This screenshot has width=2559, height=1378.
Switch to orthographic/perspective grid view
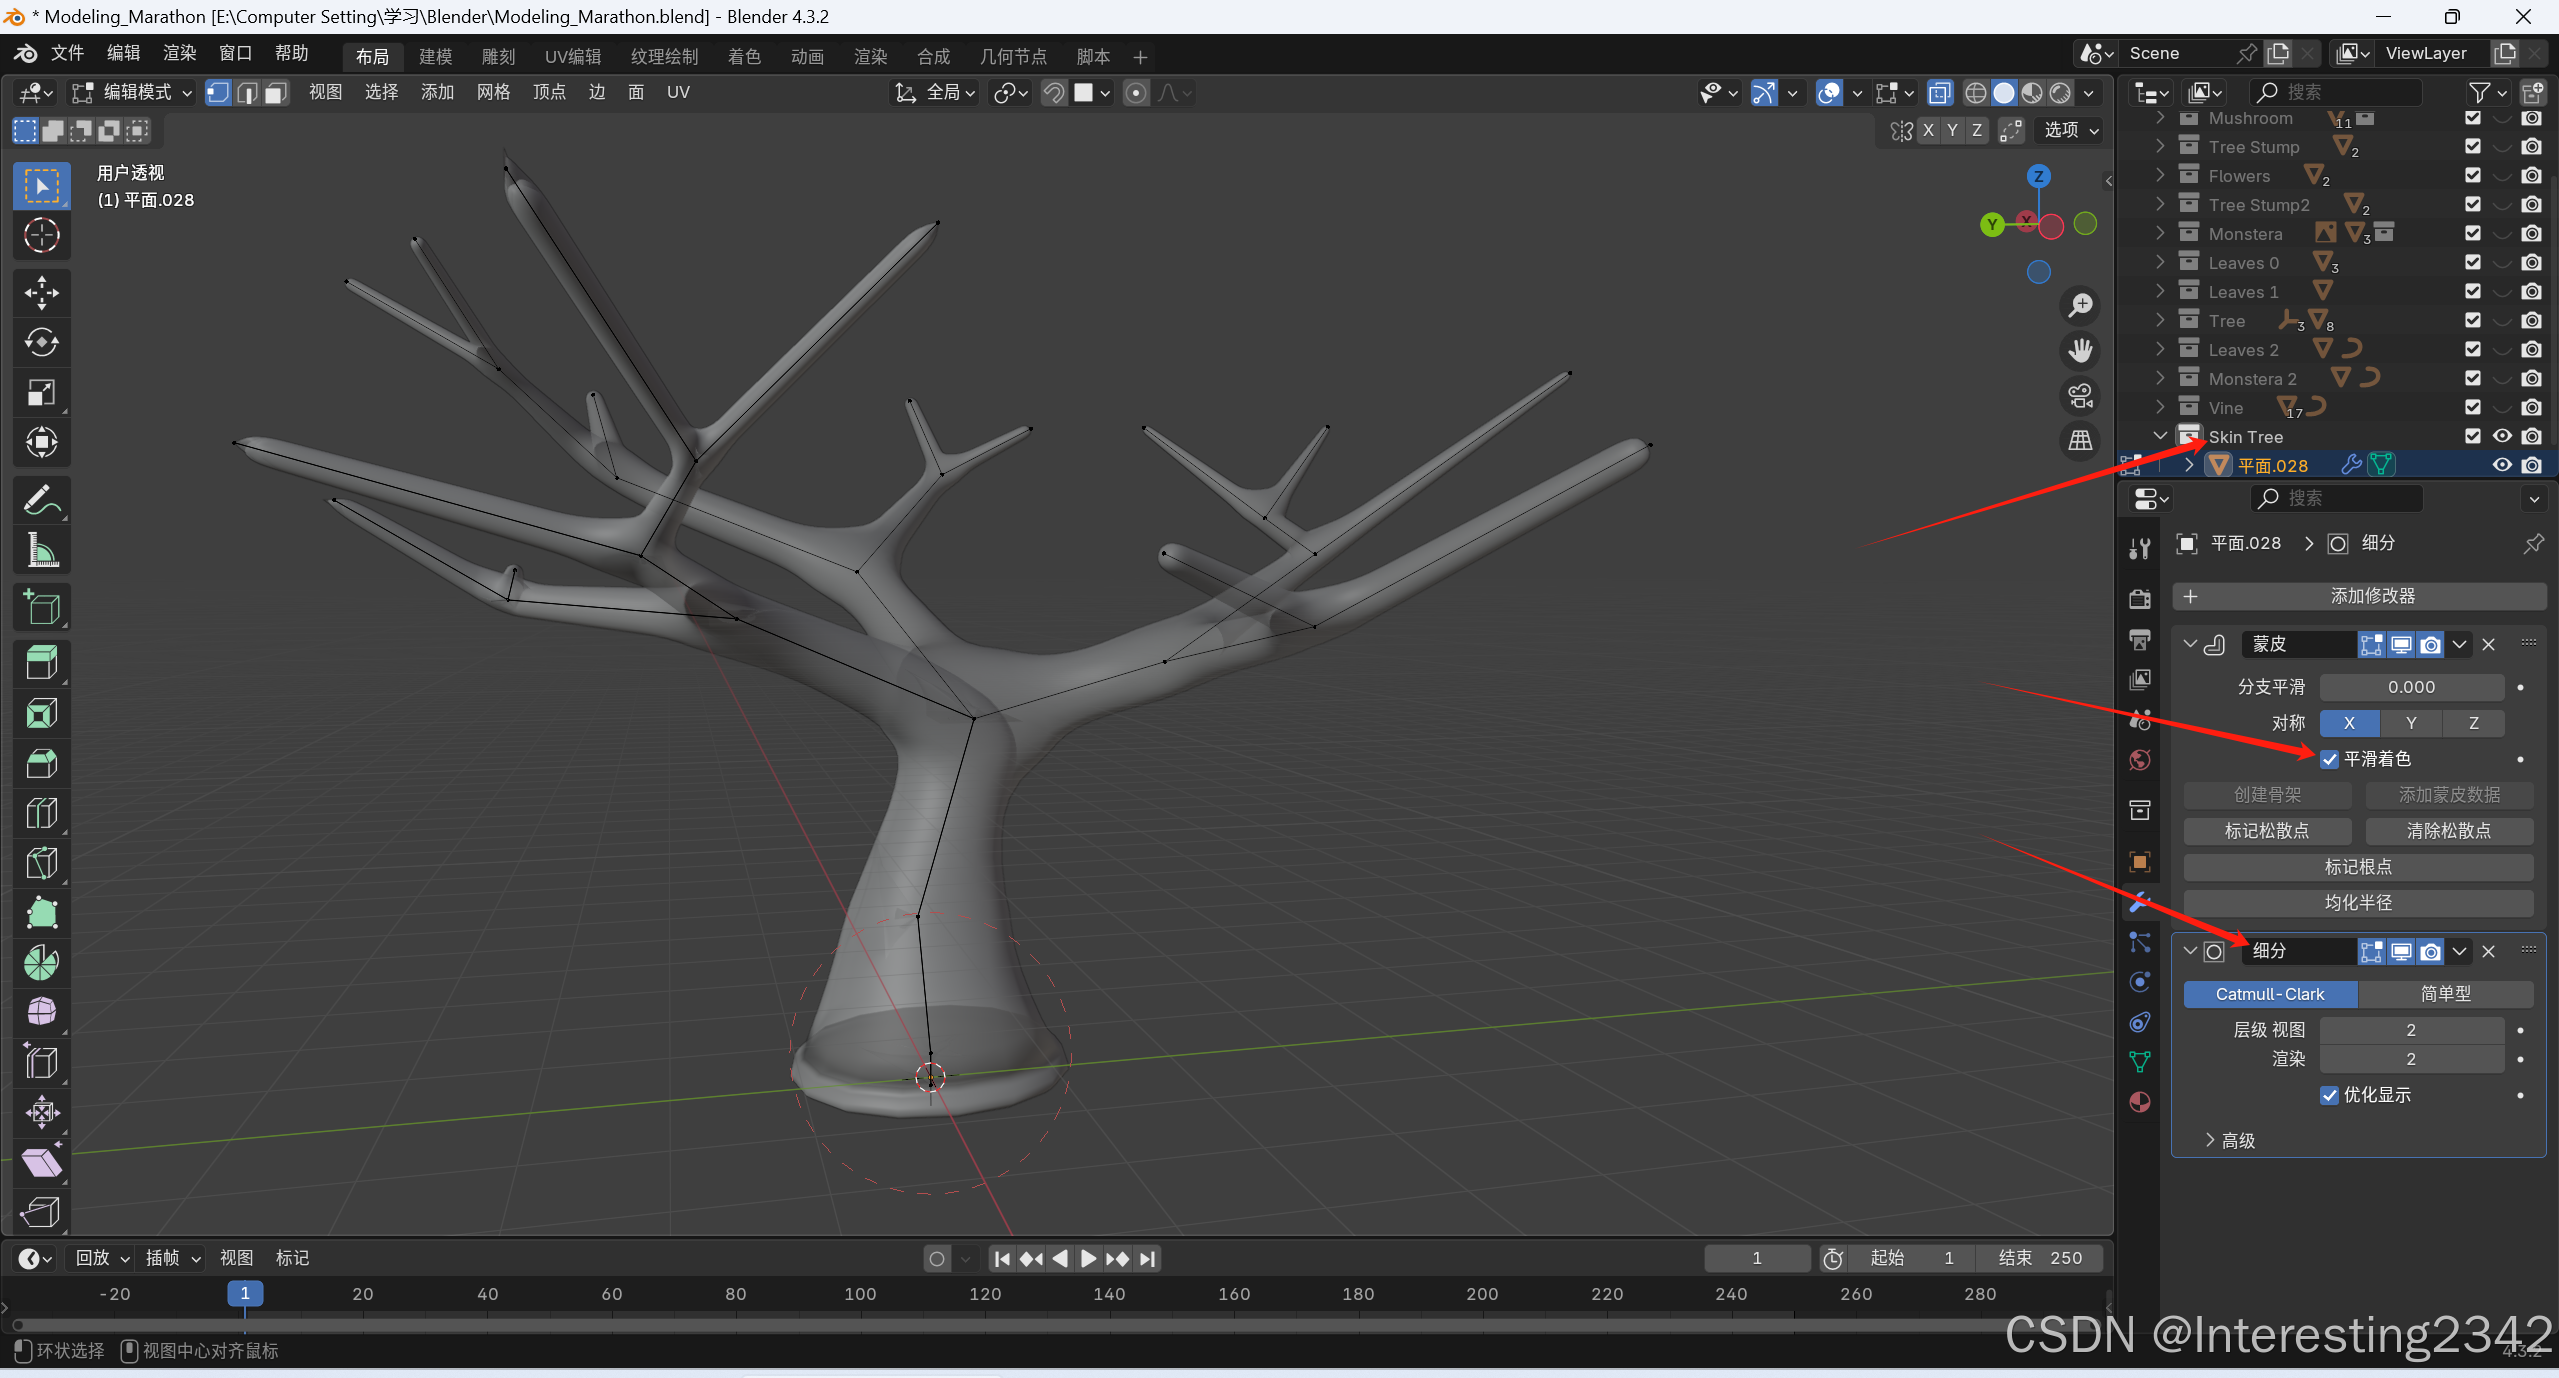(x=2081, y=441)
